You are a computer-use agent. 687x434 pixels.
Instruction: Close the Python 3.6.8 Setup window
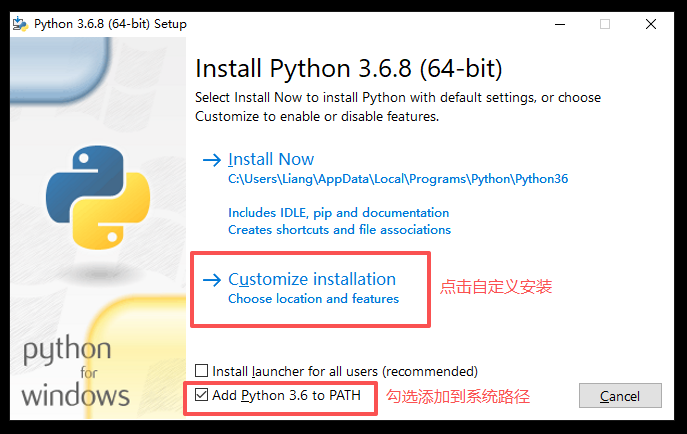[x=652, y=24]
